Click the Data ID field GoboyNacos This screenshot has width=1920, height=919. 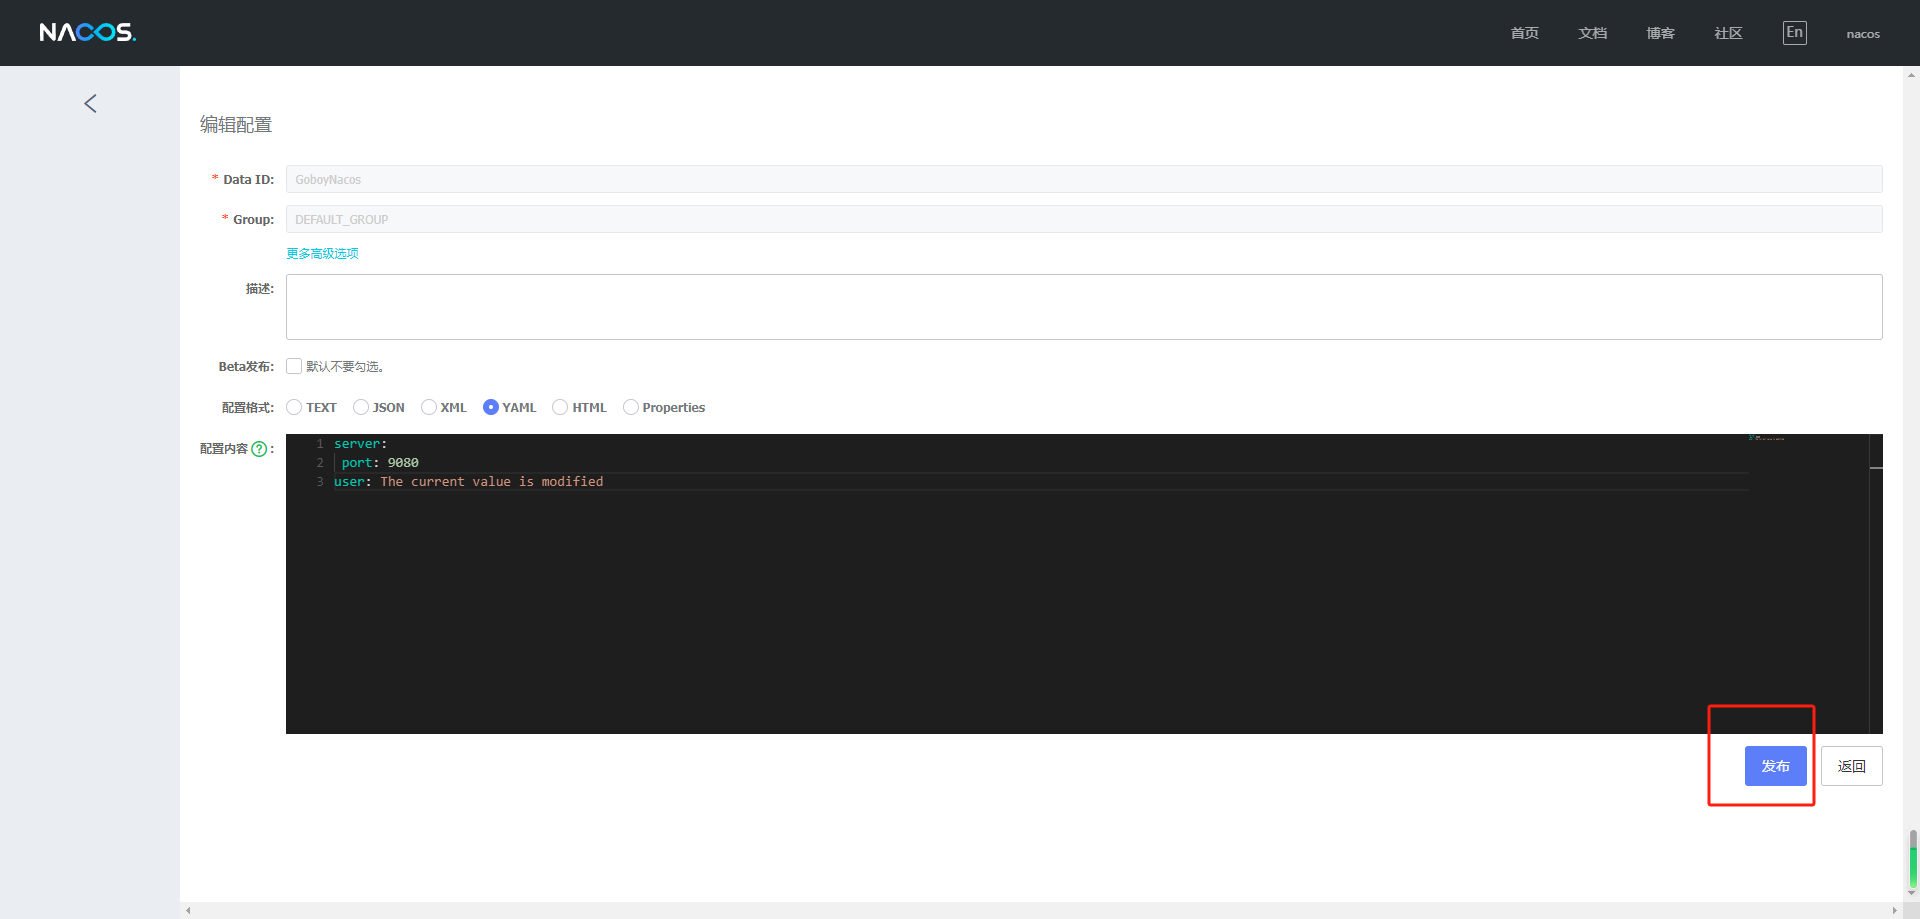pyautogui.click(x=1084, y=179)
